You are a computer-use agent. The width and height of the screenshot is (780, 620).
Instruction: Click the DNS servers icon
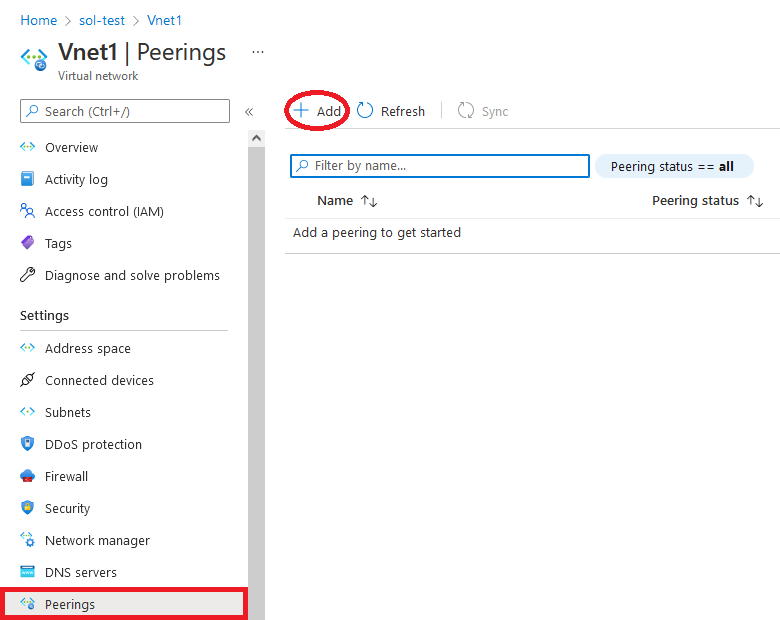tap(27, 571)
